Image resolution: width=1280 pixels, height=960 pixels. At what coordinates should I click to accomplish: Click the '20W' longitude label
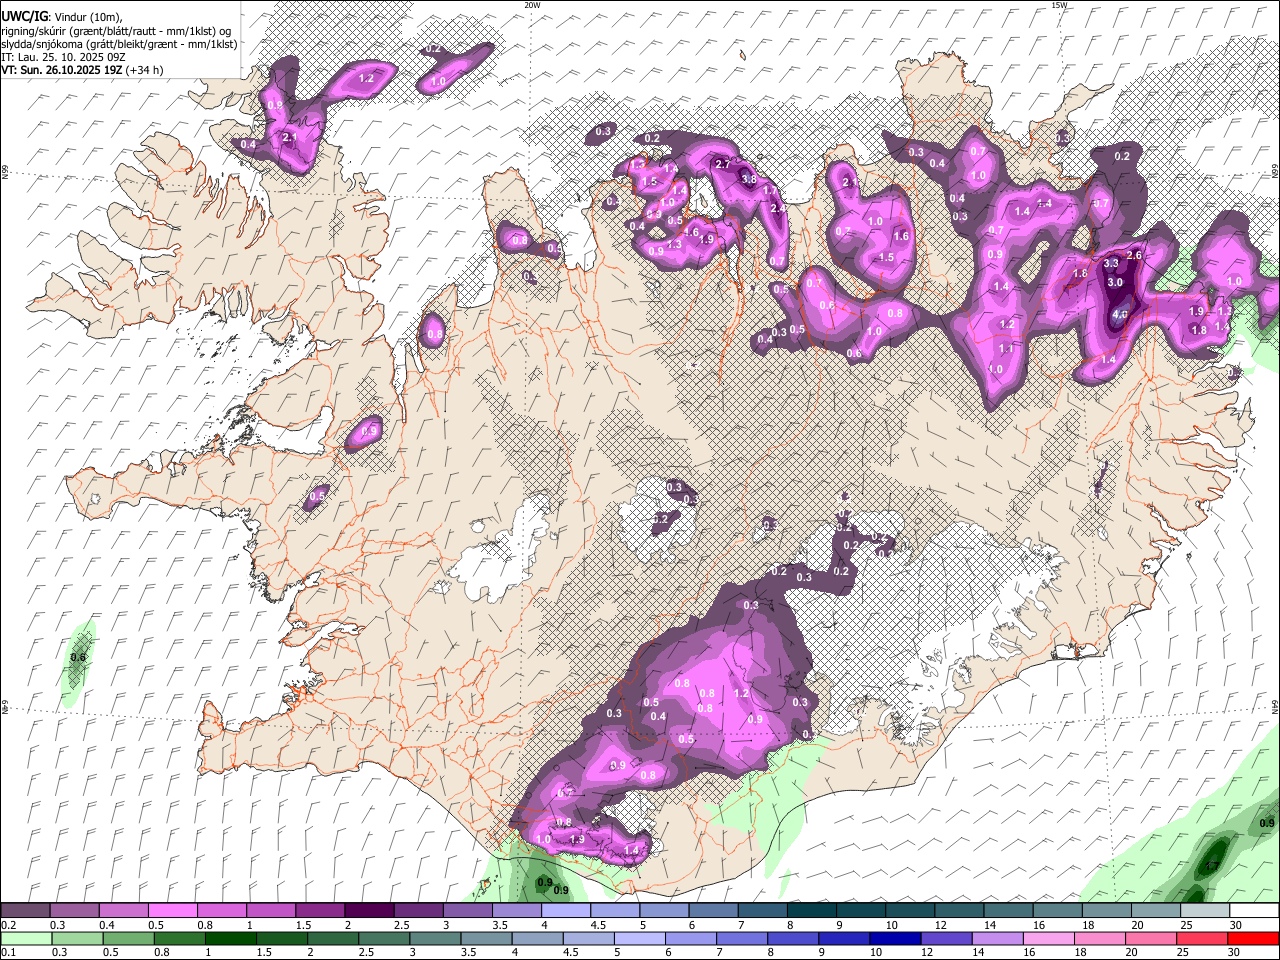click(x=532, y=5)
